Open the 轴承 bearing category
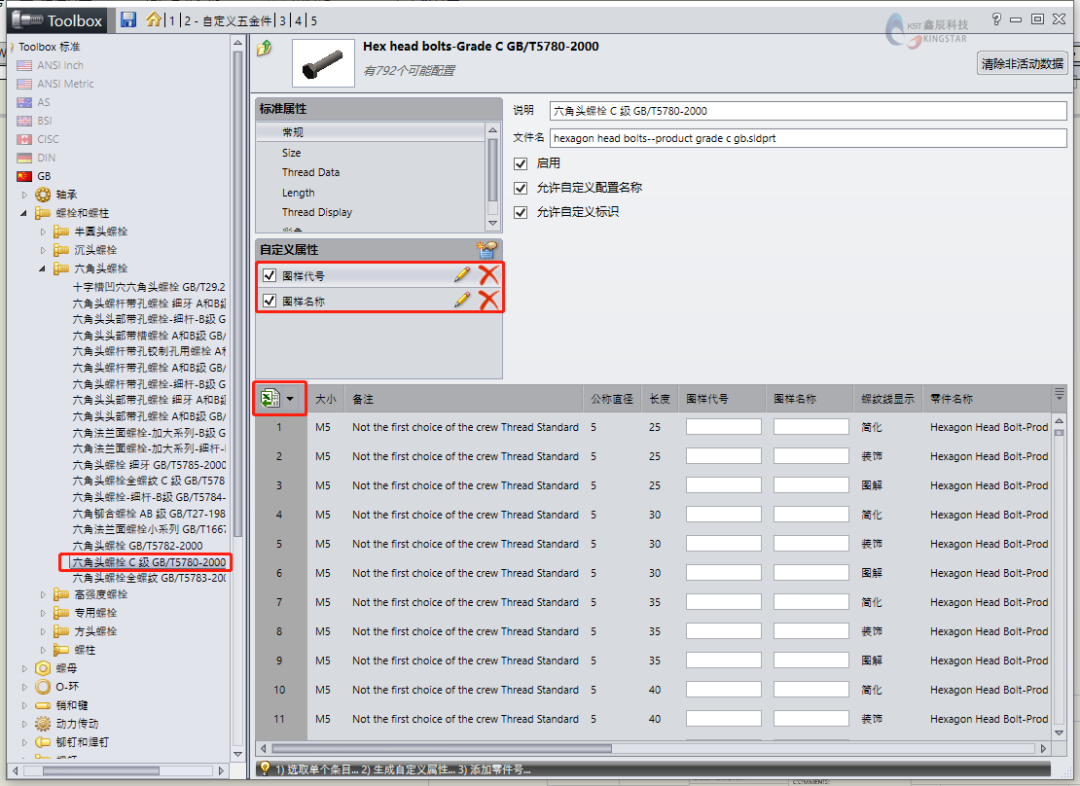 (66, 195)
